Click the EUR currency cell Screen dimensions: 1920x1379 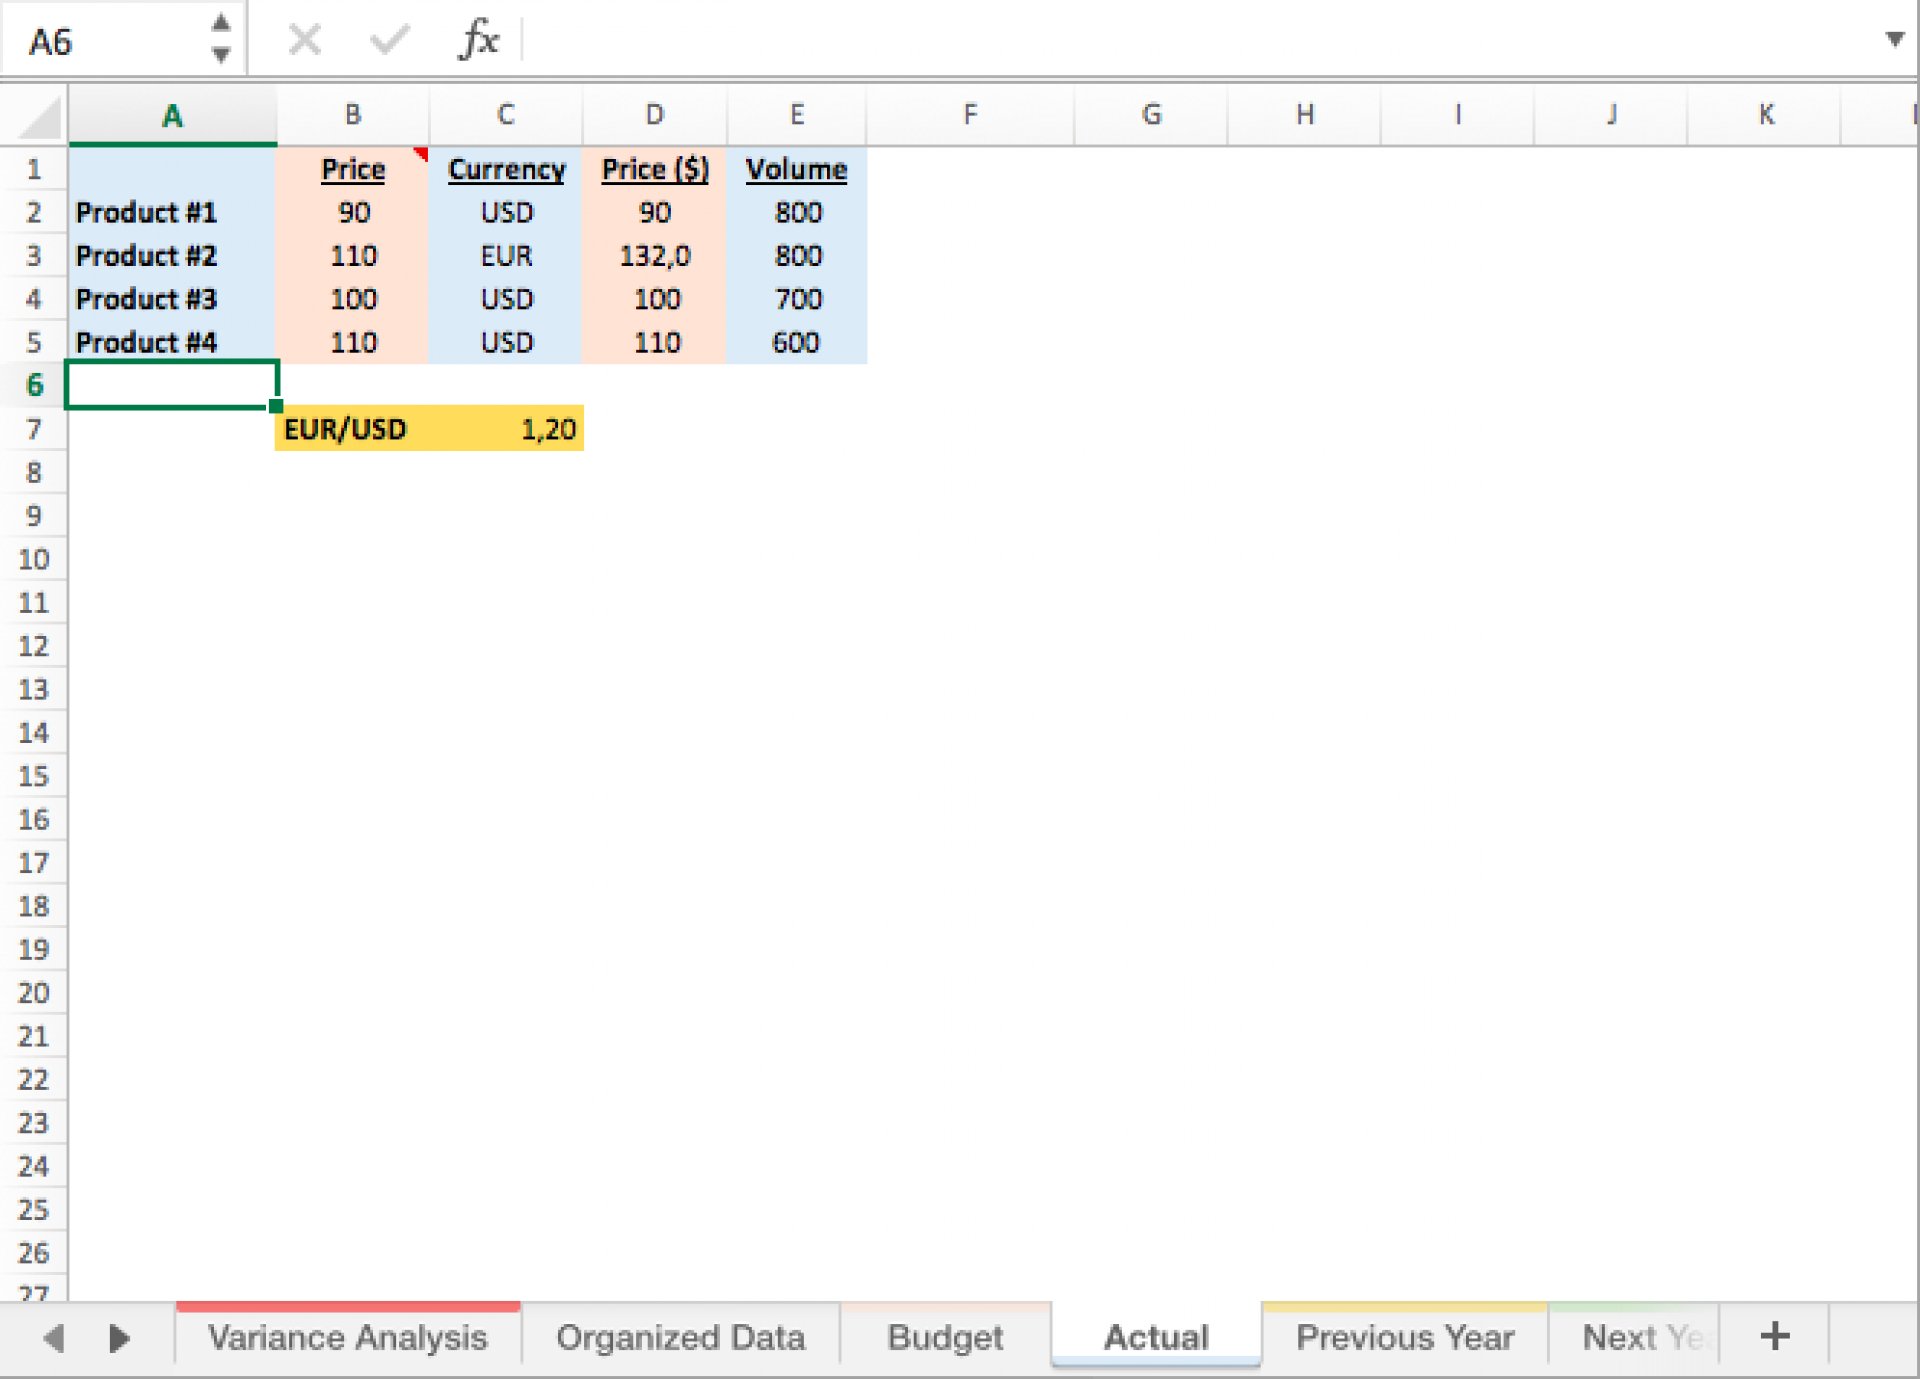pyautogui.click(x=506, y=256)
